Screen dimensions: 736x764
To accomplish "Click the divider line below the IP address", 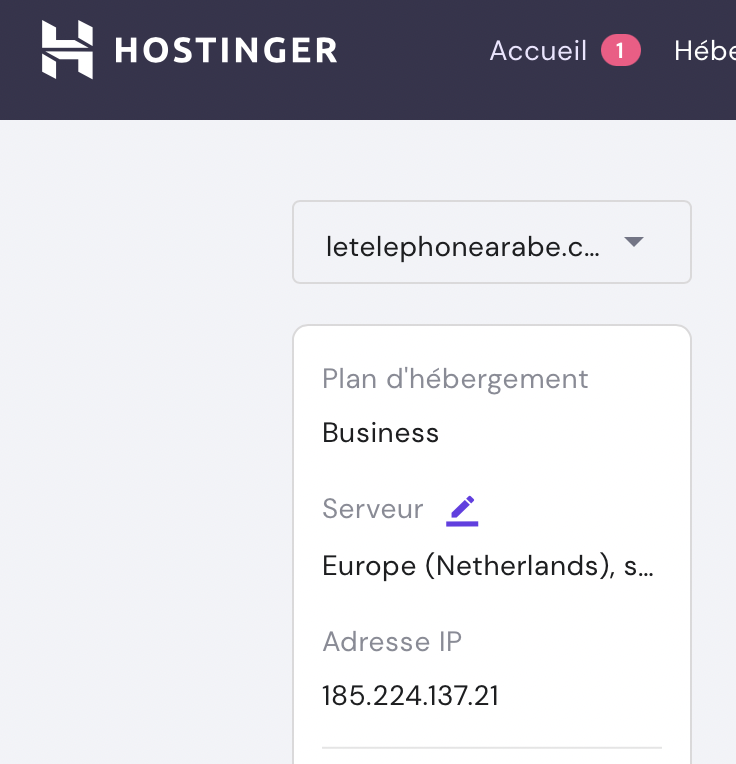I will pos(491,747).
